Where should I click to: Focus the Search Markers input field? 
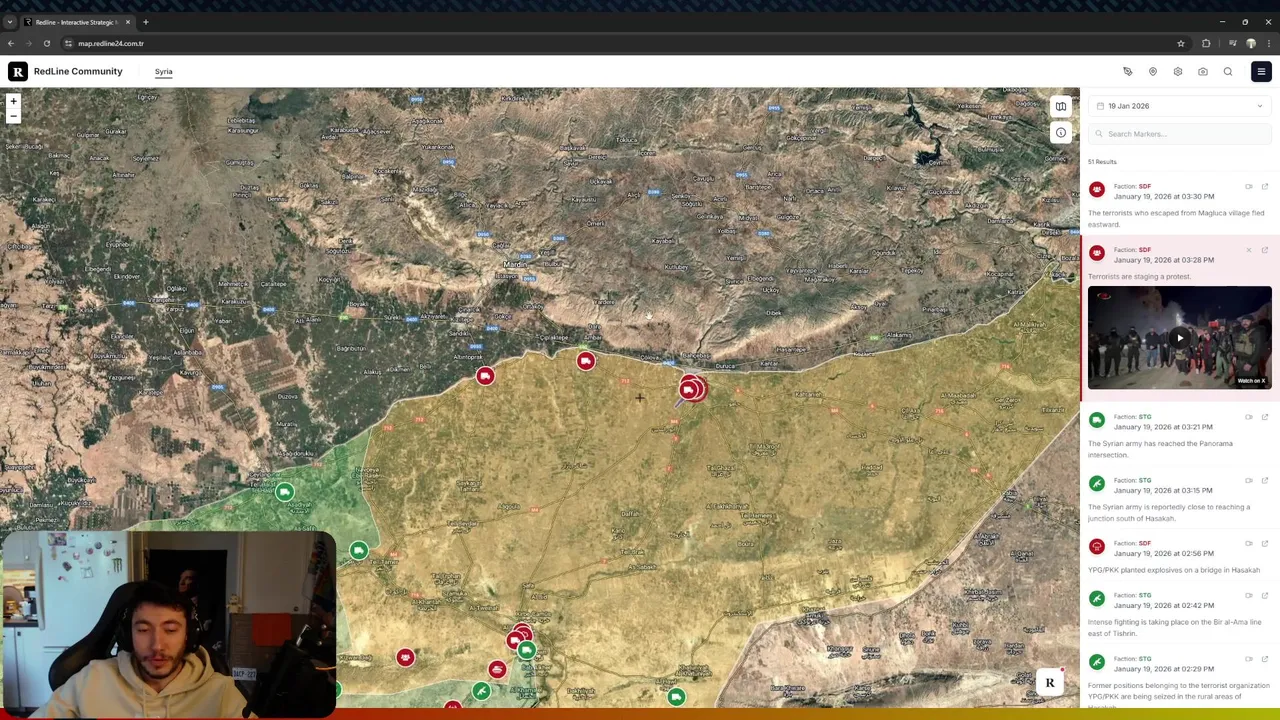click(x=1180, y=134)
